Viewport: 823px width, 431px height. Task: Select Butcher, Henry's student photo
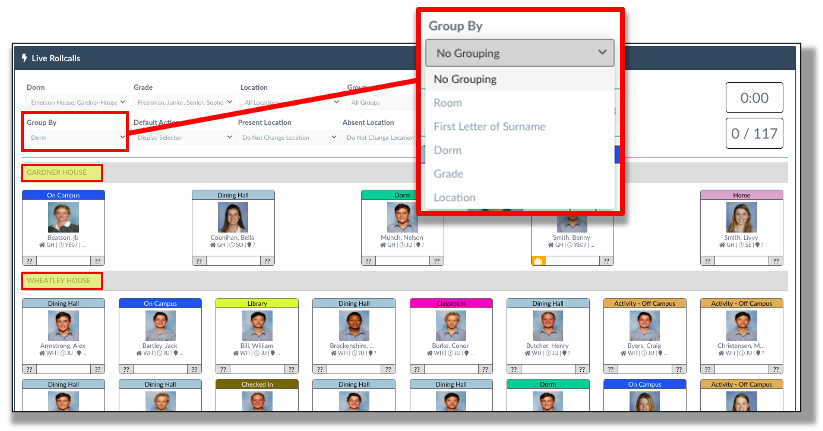point(548,325)
